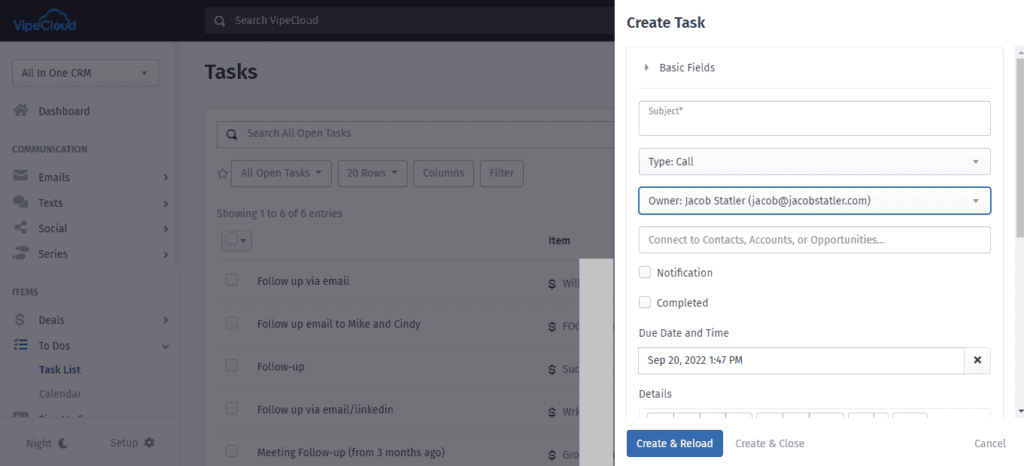The width and height of the screenshot is (1024, 466).
Task: Open the select-all checkbox dropdown in table header
Action: (237, 240)
